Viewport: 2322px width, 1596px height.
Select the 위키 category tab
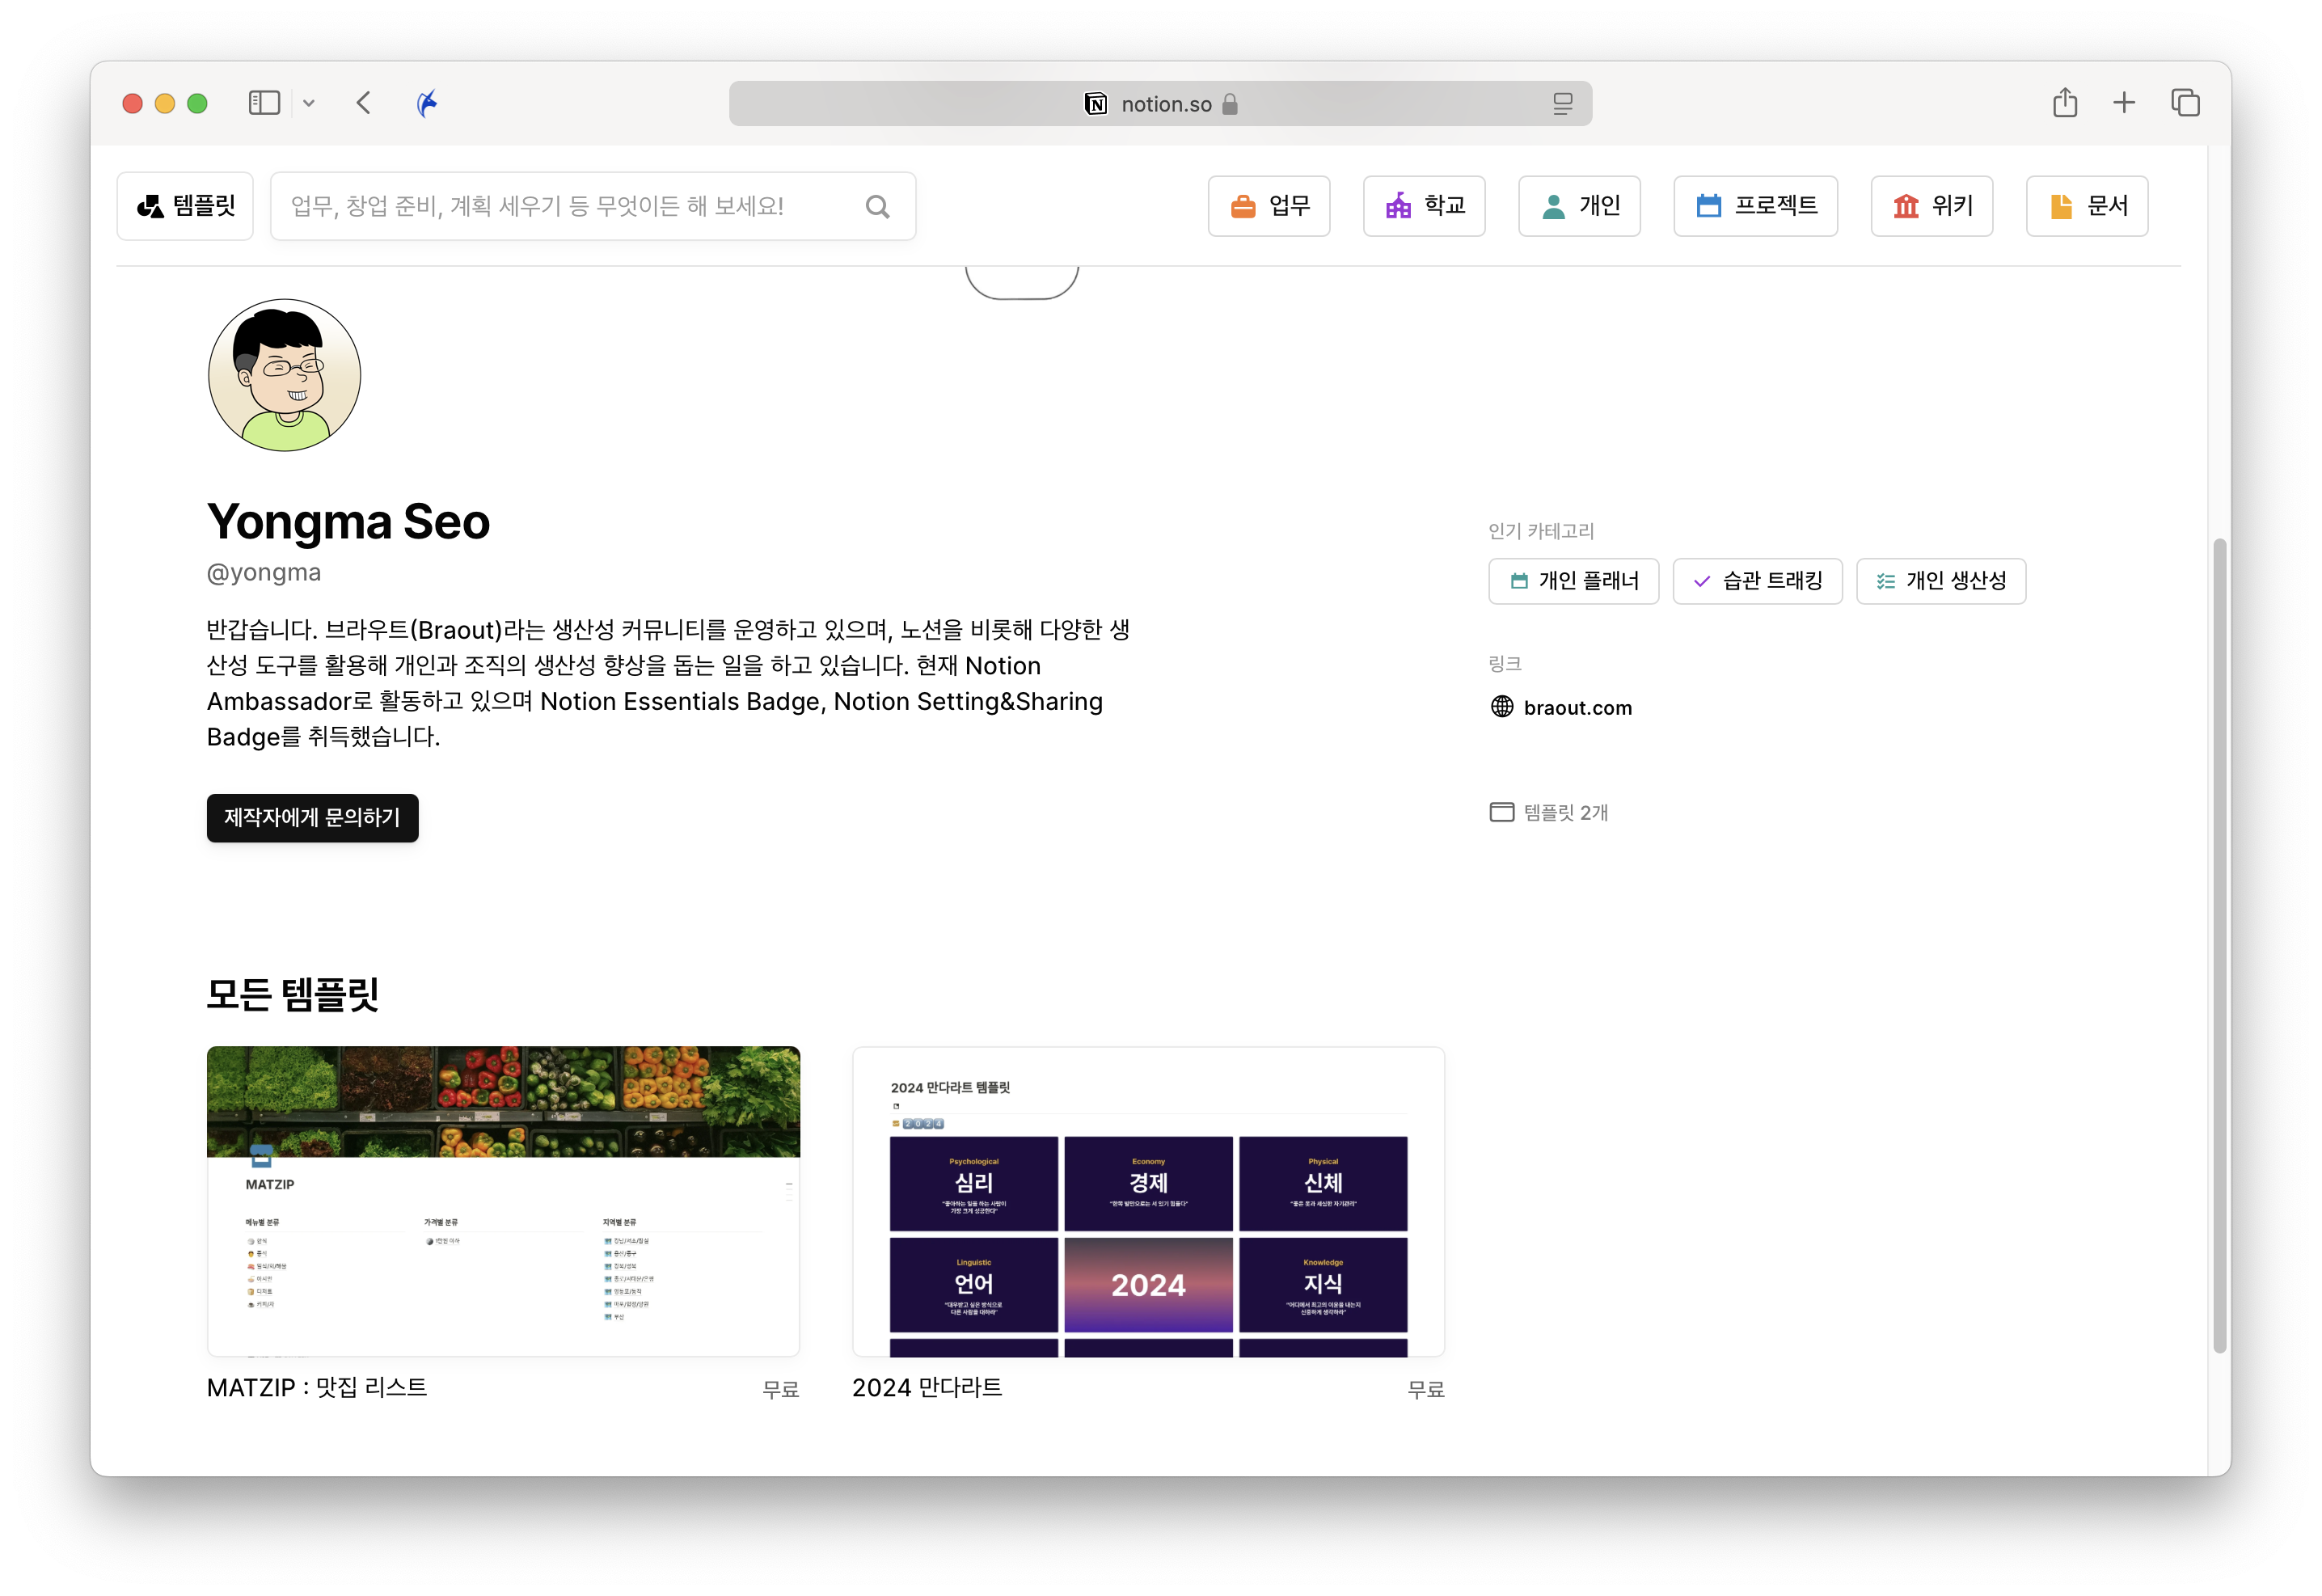click(1931, 206)
